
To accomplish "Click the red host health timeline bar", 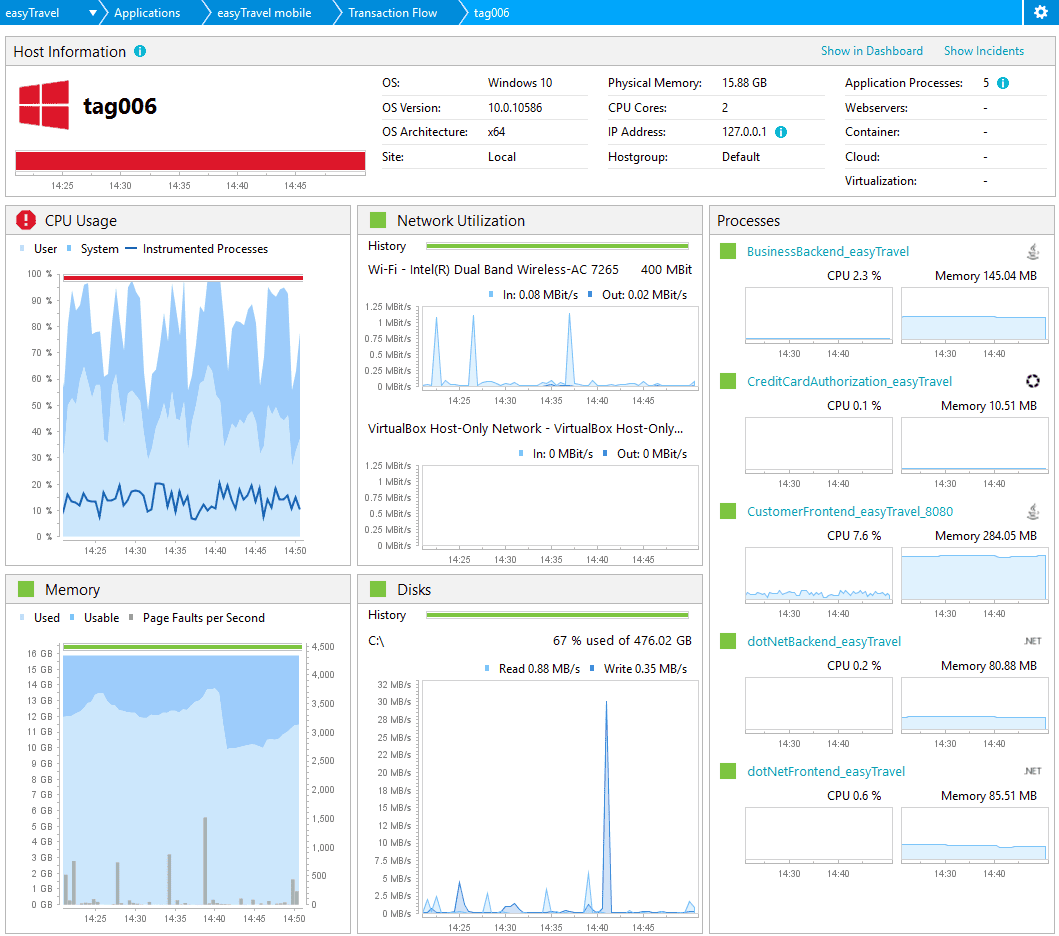I will point(190,161).
